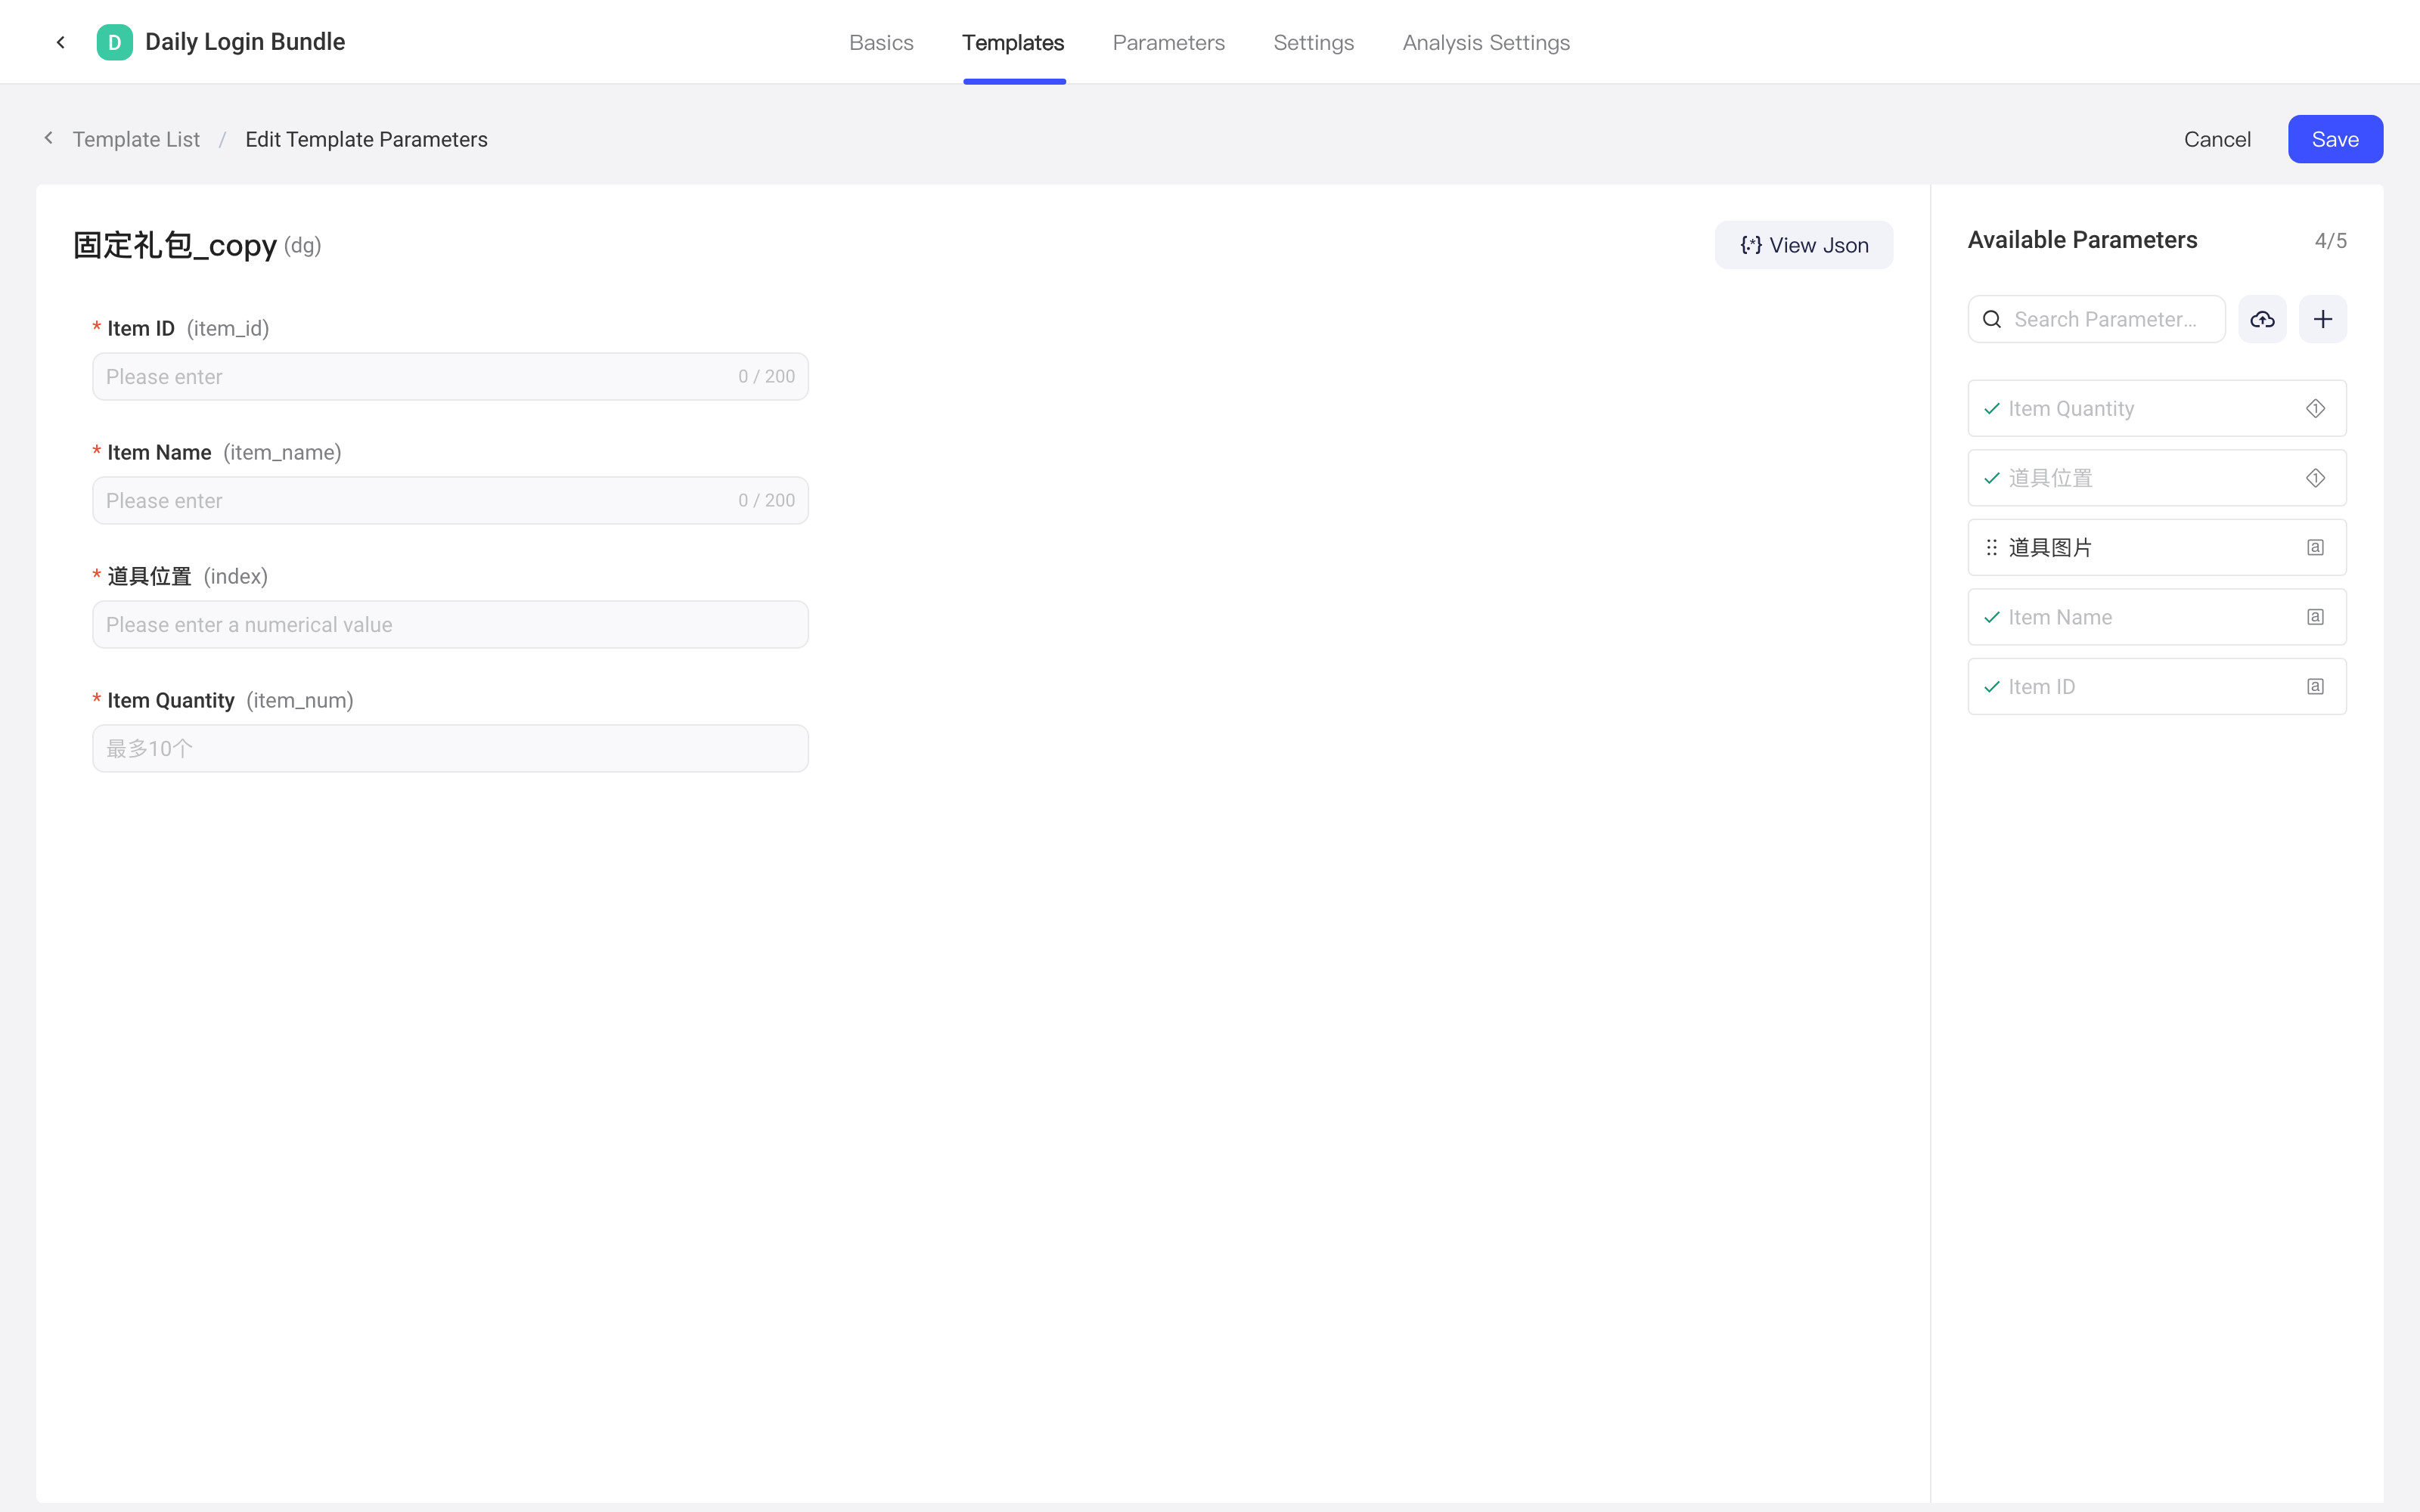The image size is (2420, 1512).
Task: Click the text type icon on Item Name
Action: [x=2316, y=617]
